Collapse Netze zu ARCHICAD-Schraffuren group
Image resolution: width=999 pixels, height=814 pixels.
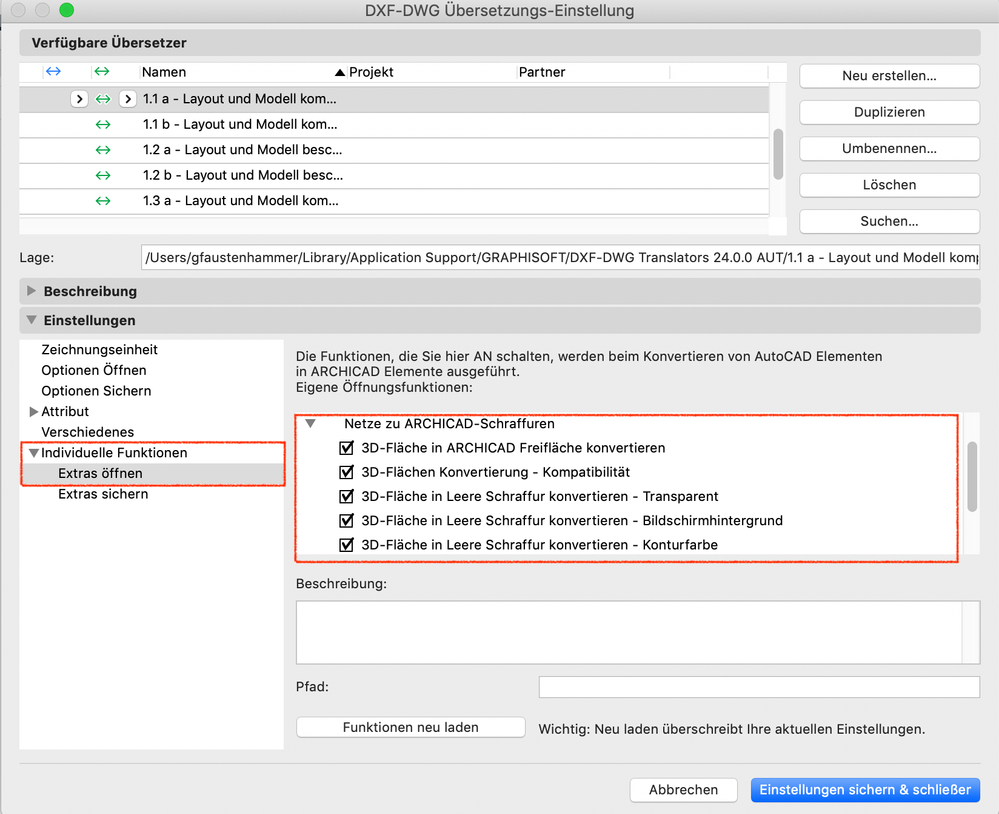pyautogui.click(x=310, y=423)
